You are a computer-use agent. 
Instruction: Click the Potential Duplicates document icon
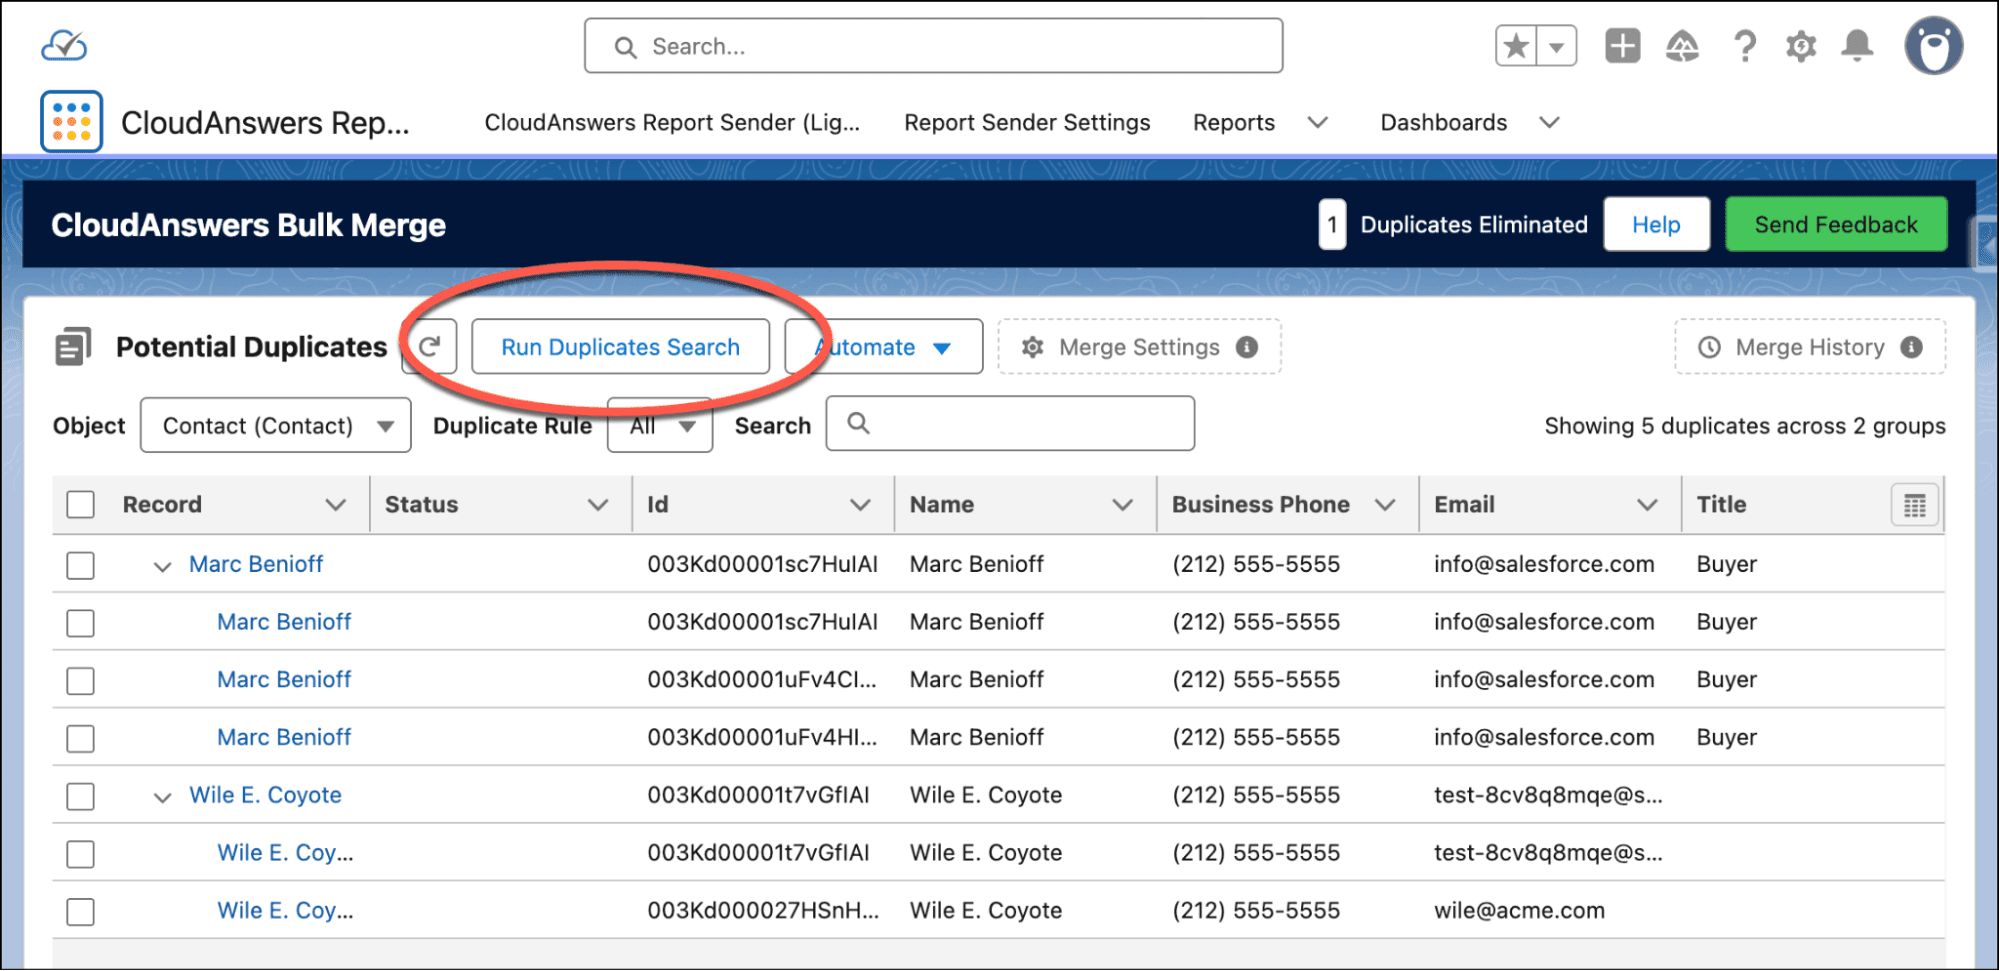point(73,347)
